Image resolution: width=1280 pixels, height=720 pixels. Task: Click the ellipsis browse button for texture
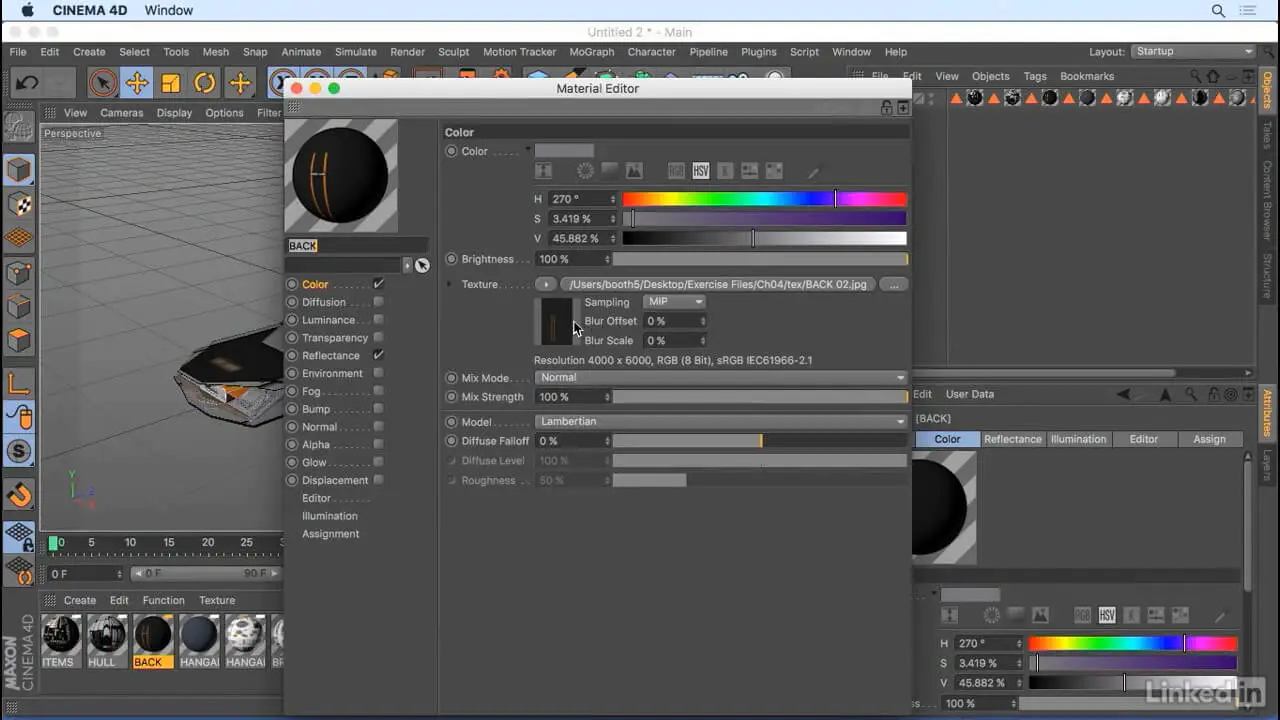(x=894, y=285)
